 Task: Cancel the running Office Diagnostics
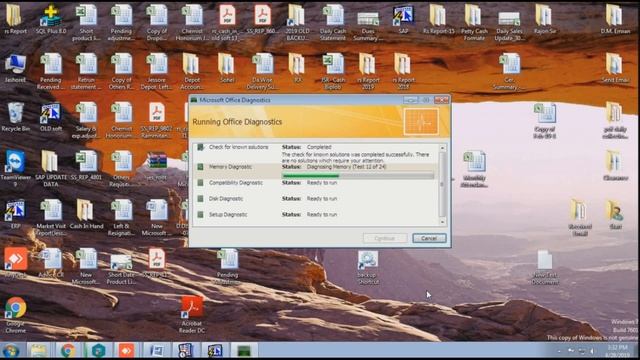429,238
